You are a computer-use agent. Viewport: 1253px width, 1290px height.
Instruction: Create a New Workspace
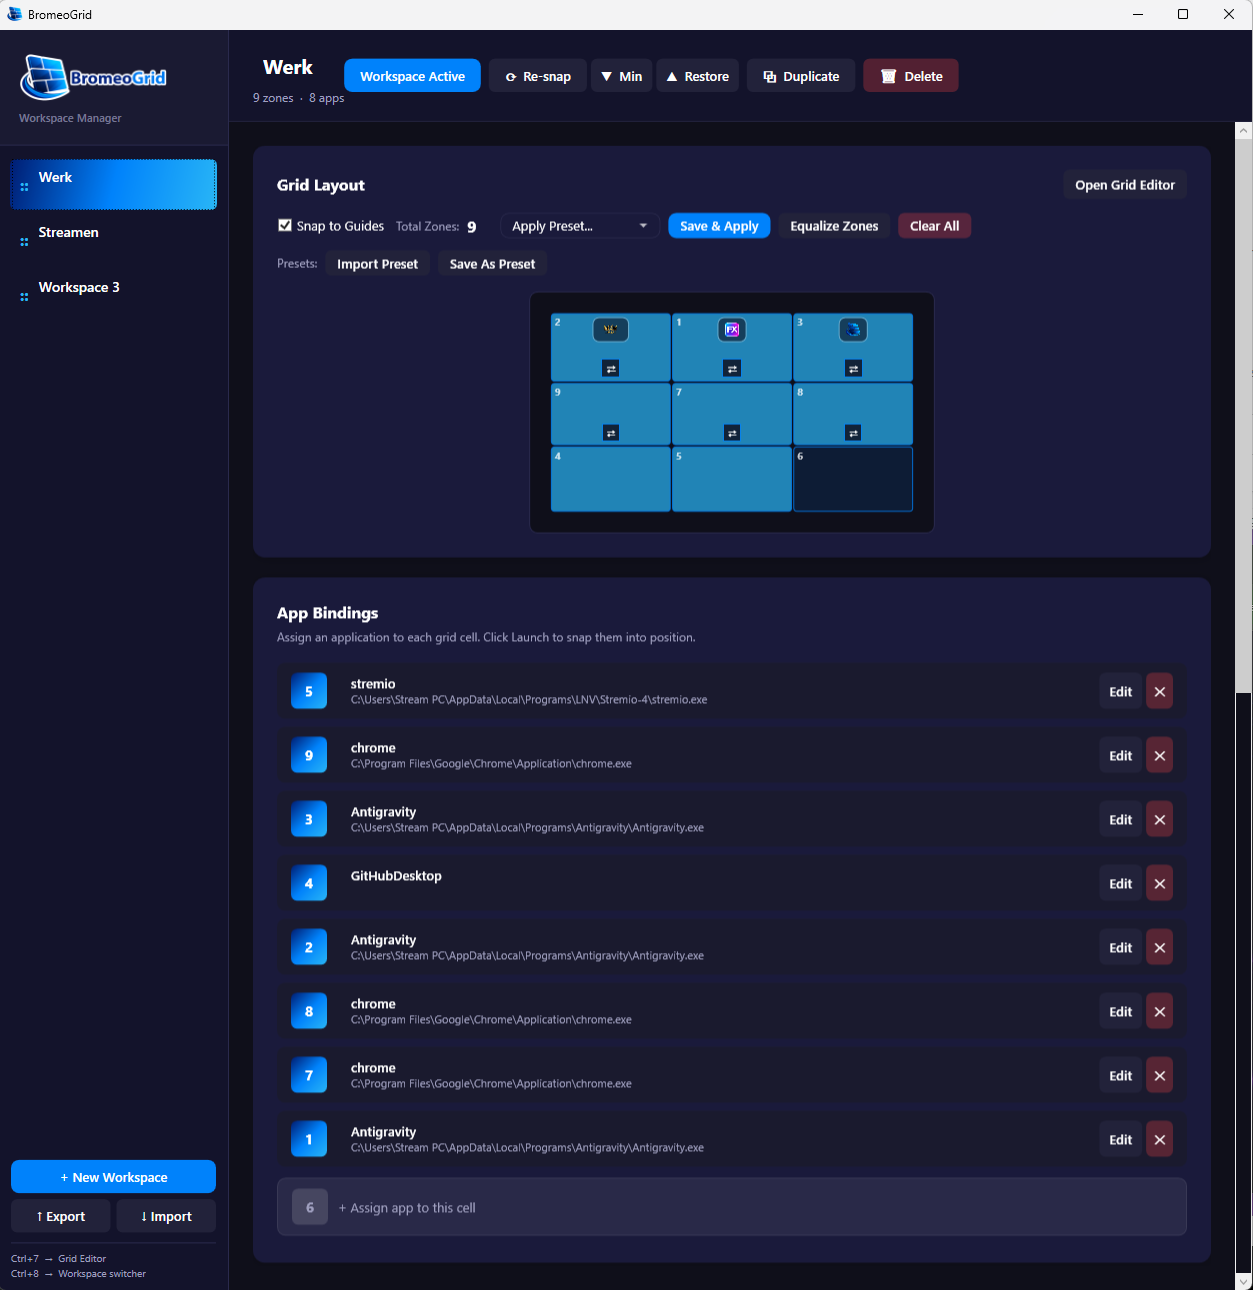[x=112, y=1176]
